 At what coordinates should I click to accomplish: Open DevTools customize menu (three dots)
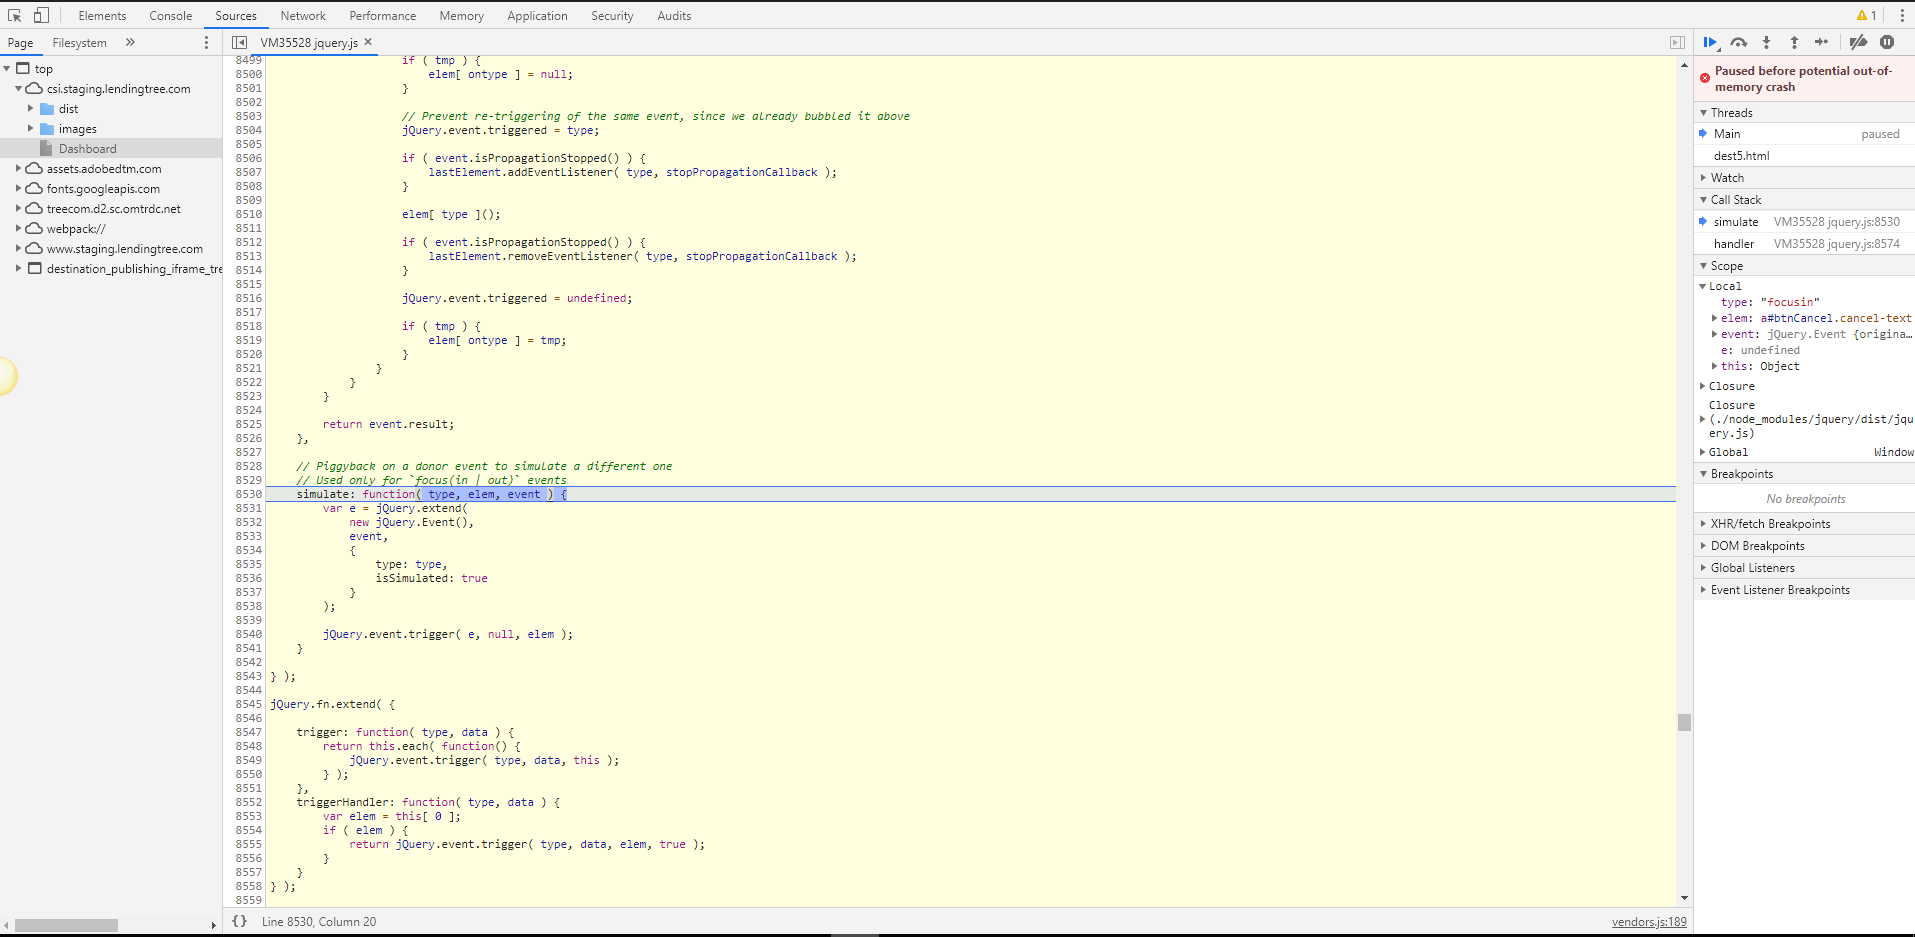tap(1901, 15)
